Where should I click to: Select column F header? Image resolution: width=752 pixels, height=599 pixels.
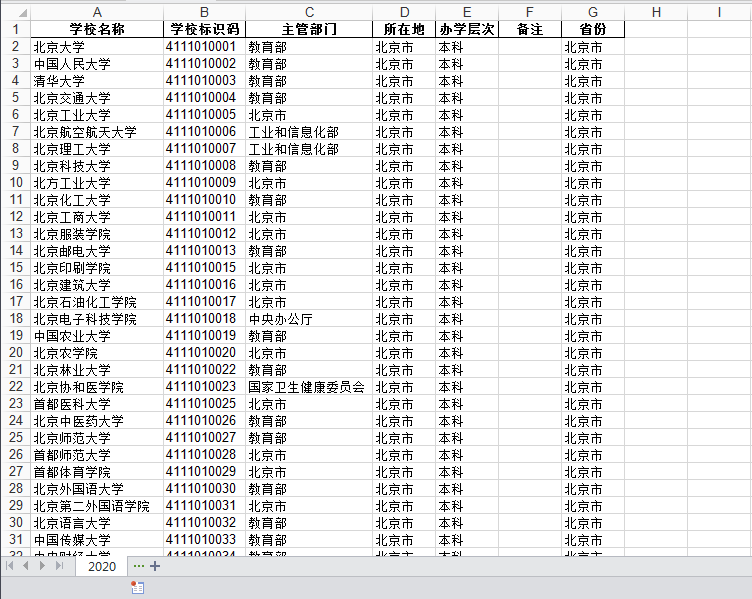(530, 12)
